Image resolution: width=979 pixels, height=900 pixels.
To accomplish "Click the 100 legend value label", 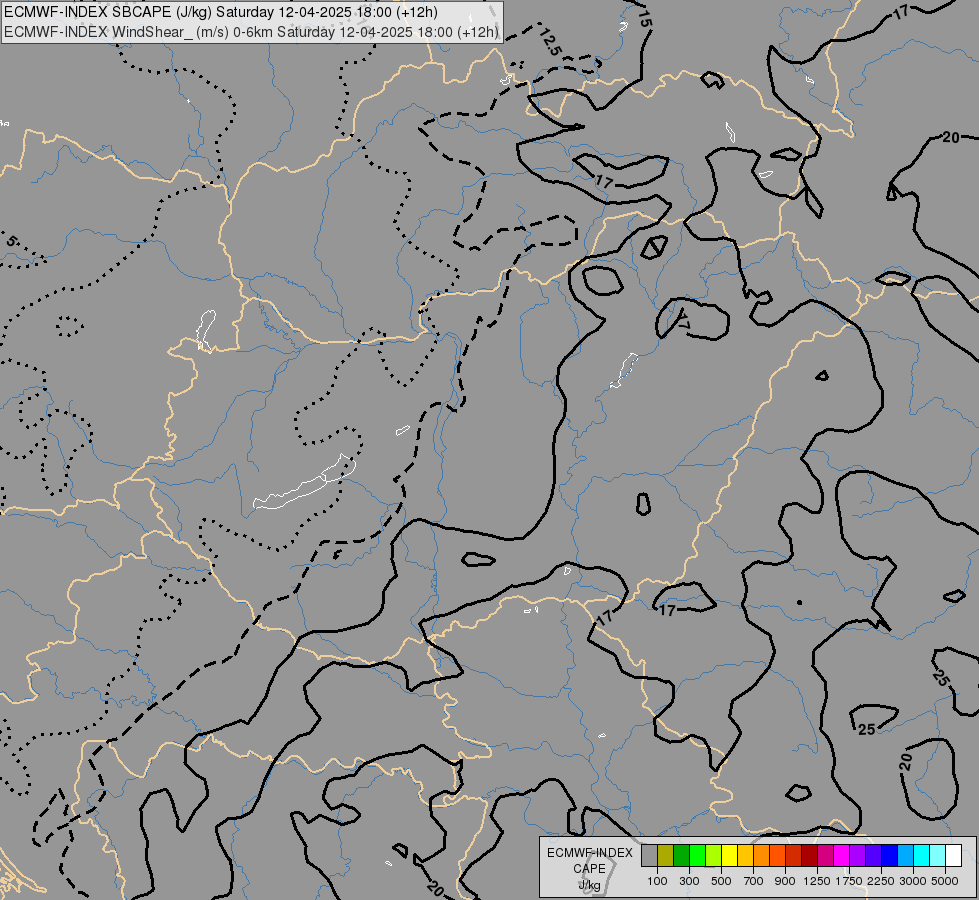I will tap(657, 881).
